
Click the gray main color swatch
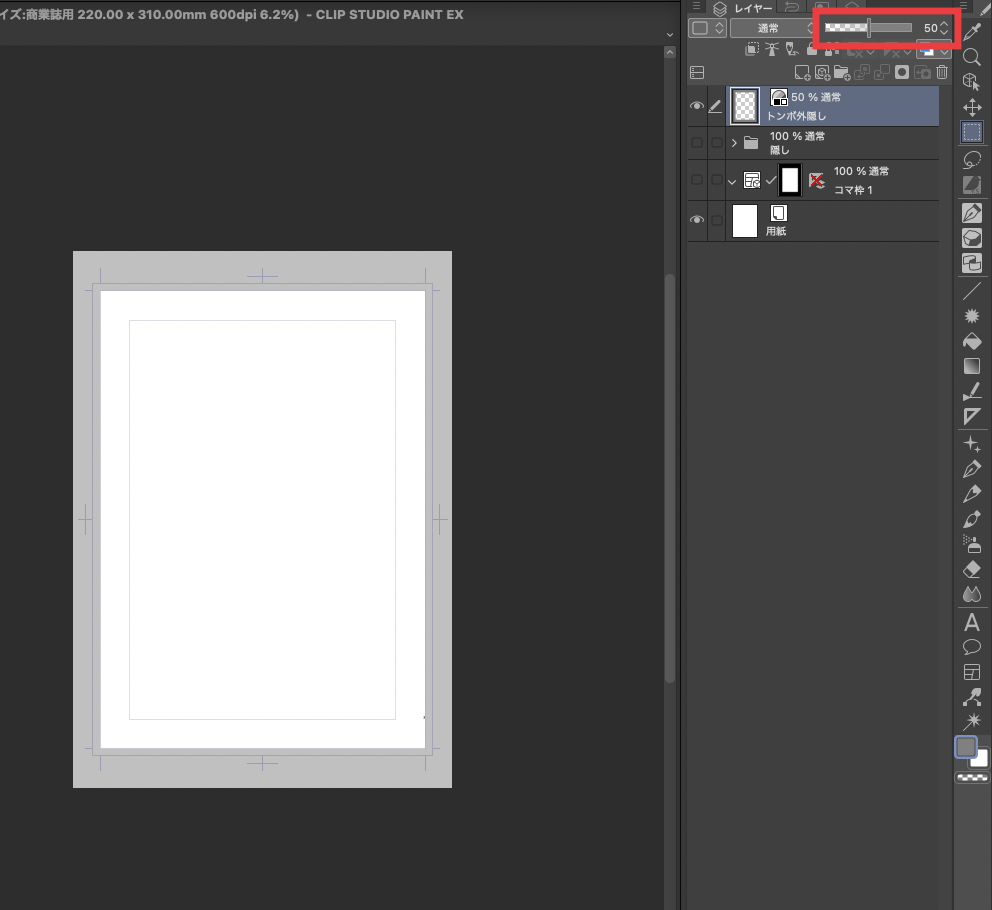(x=966, y=747)
